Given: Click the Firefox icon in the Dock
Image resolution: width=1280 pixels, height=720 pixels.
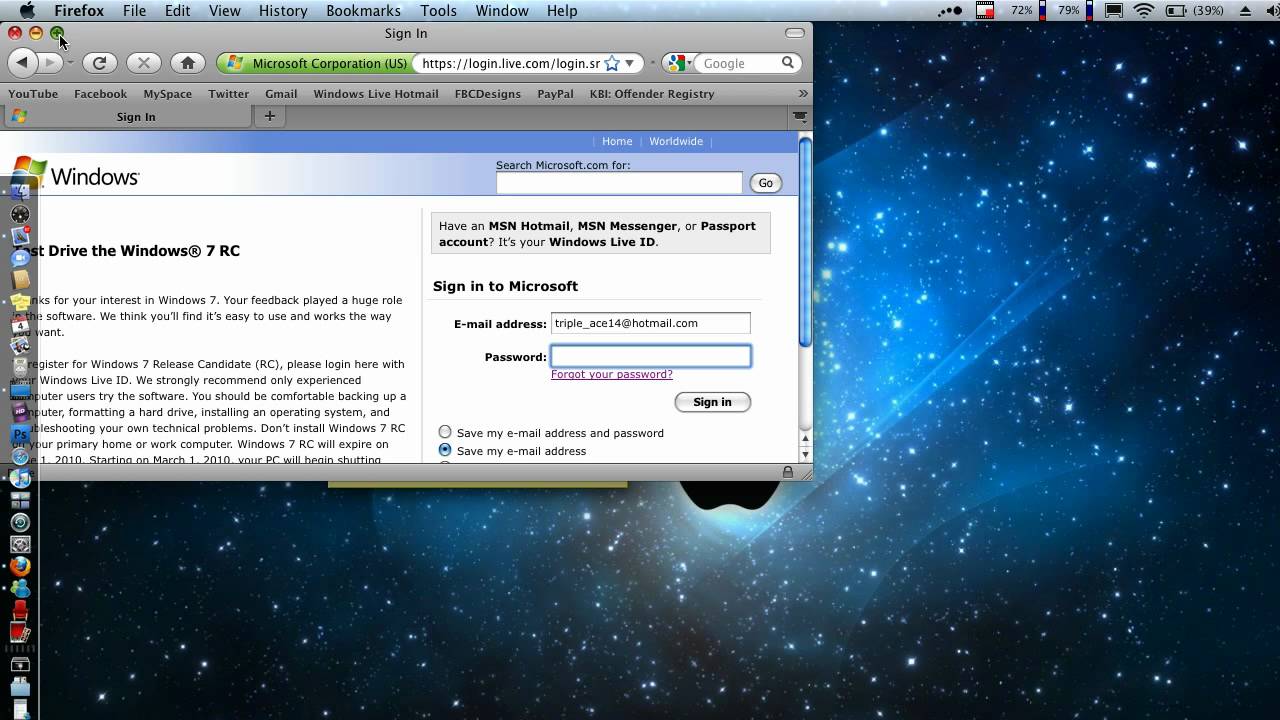Looking at the screenshot, I should click(19, 566).
